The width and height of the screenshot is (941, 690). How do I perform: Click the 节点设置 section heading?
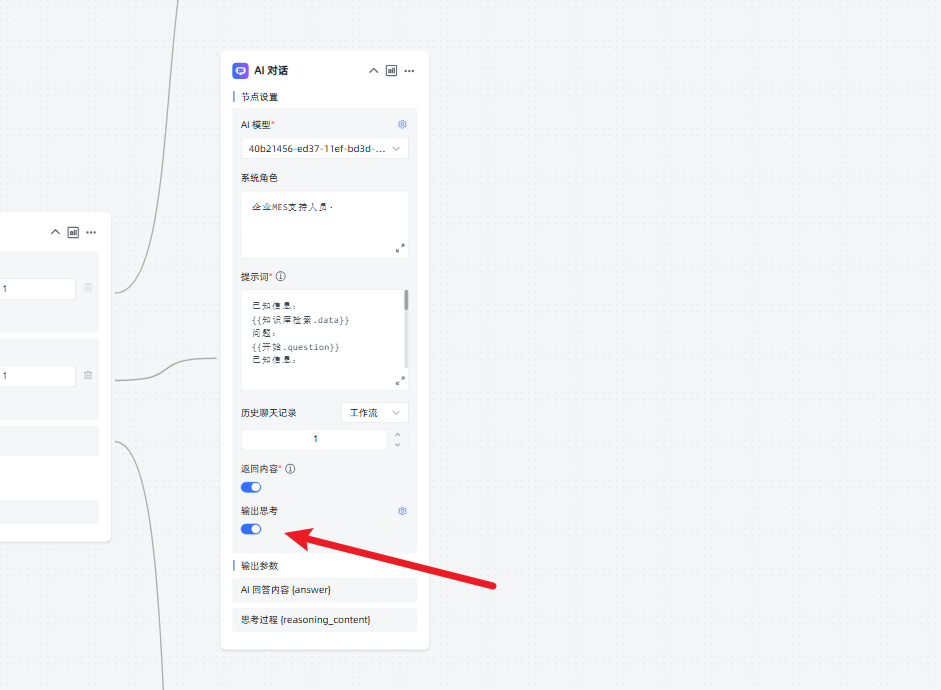coord(259,97)
